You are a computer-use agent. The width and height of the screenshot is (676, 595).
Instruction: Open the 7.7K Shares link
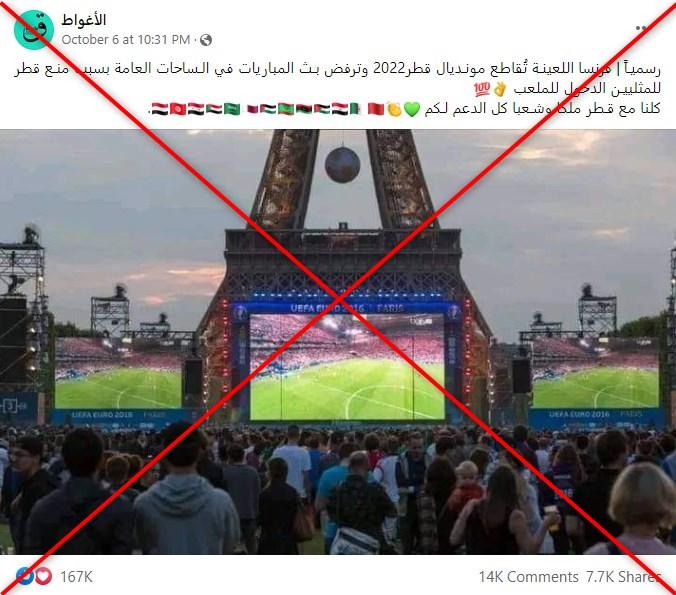[x=623, y=576]
